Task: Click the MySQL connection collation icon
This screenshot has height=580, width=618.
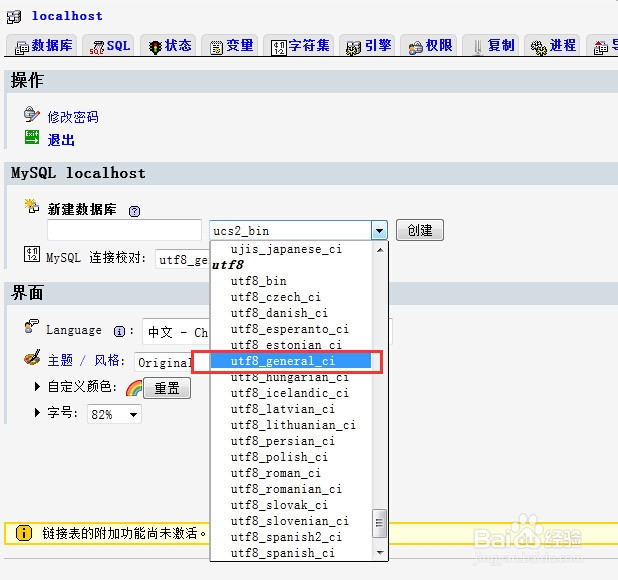Action: click(32, 254)
